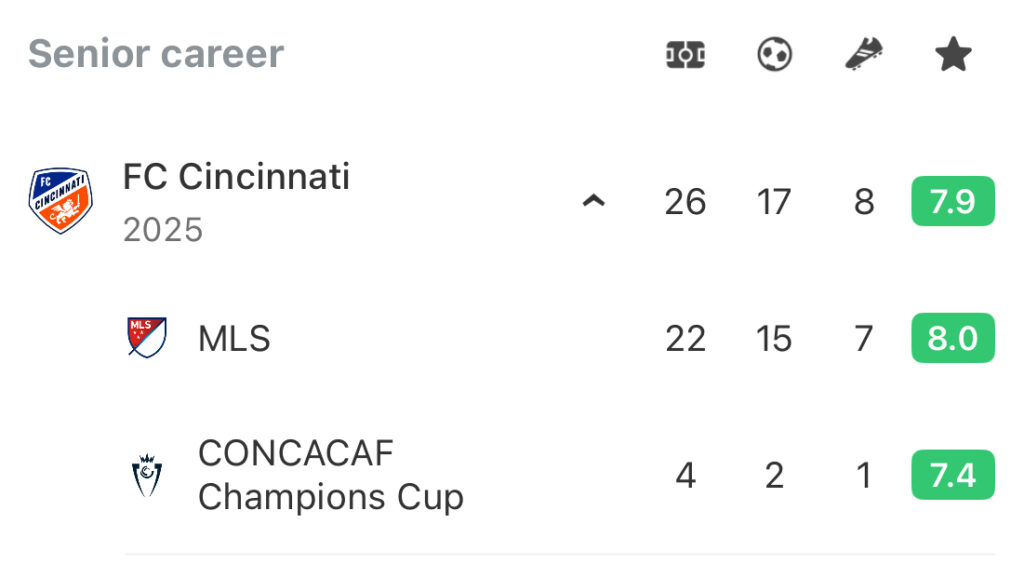This screenshot has width=1024, height=578.
Task: Click the 17 total goals value
Action: [774, 202]
